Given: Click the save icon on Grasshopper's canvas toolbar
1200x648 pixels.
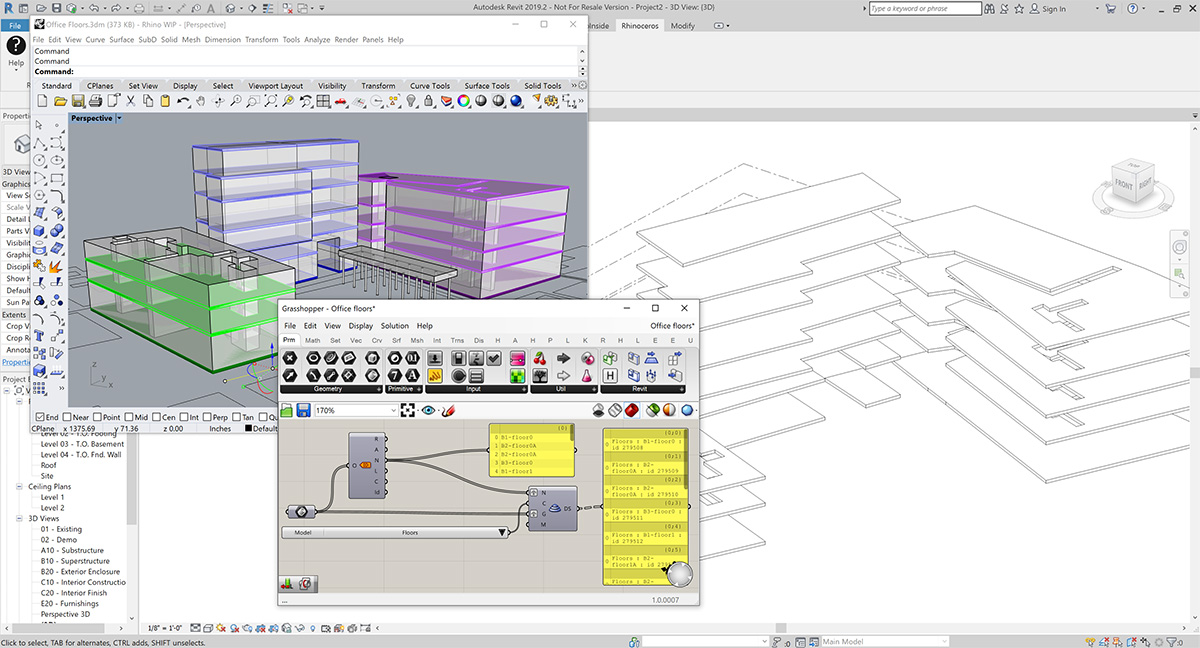Looking at the screenshot, I should click(x=304, y=409).
